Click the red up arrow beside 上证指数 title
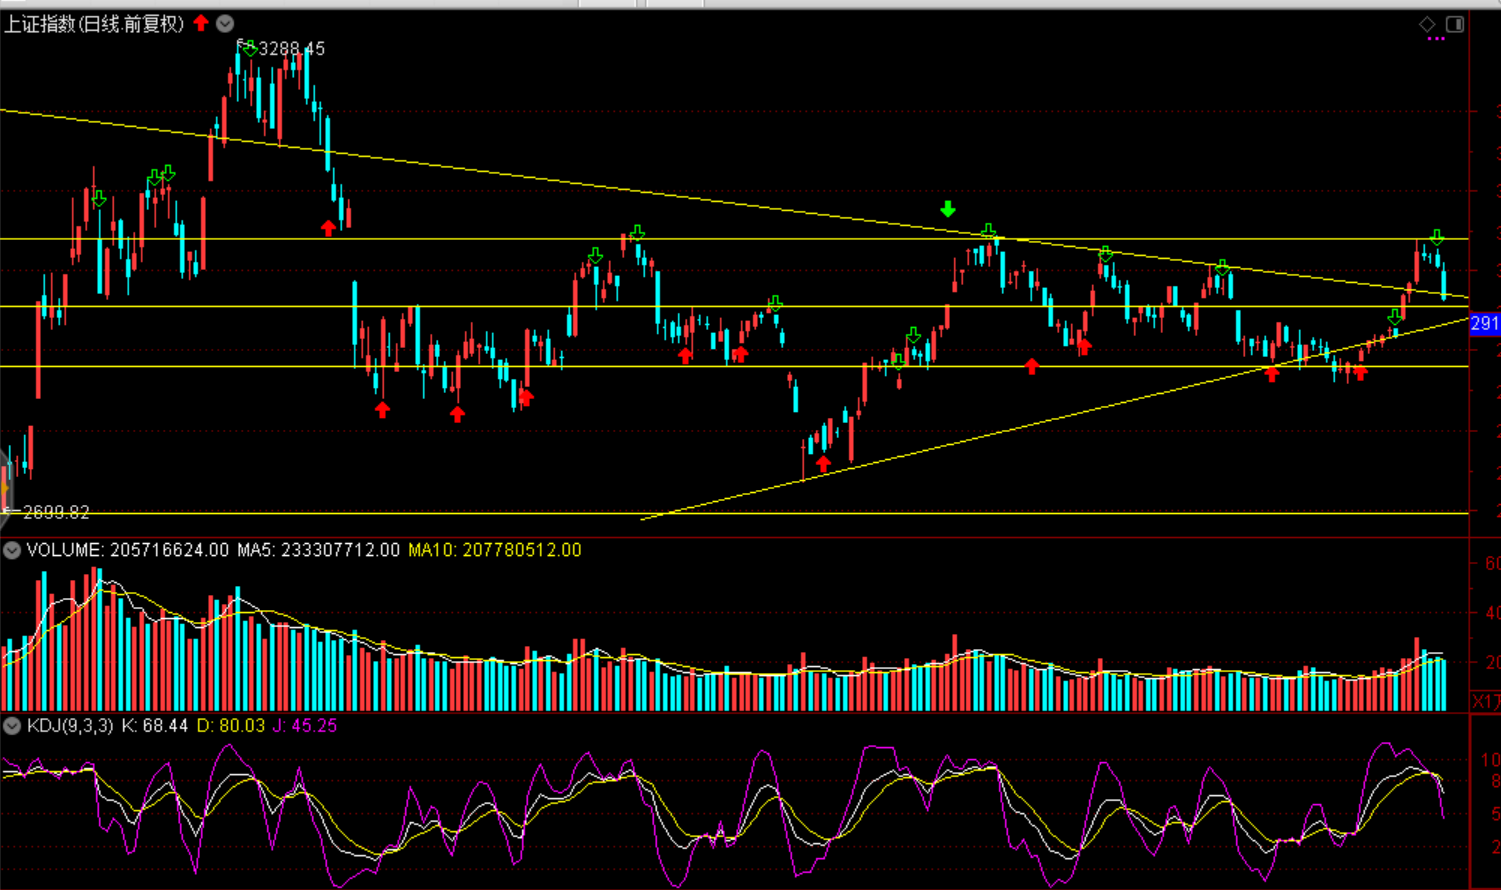 pos(201,23)
